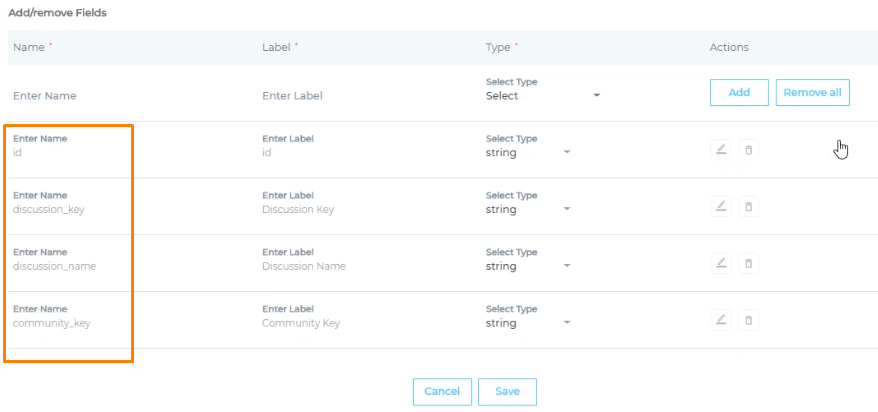Delete the community_key field row
The image size is (878, 412).
pos(748,320)
